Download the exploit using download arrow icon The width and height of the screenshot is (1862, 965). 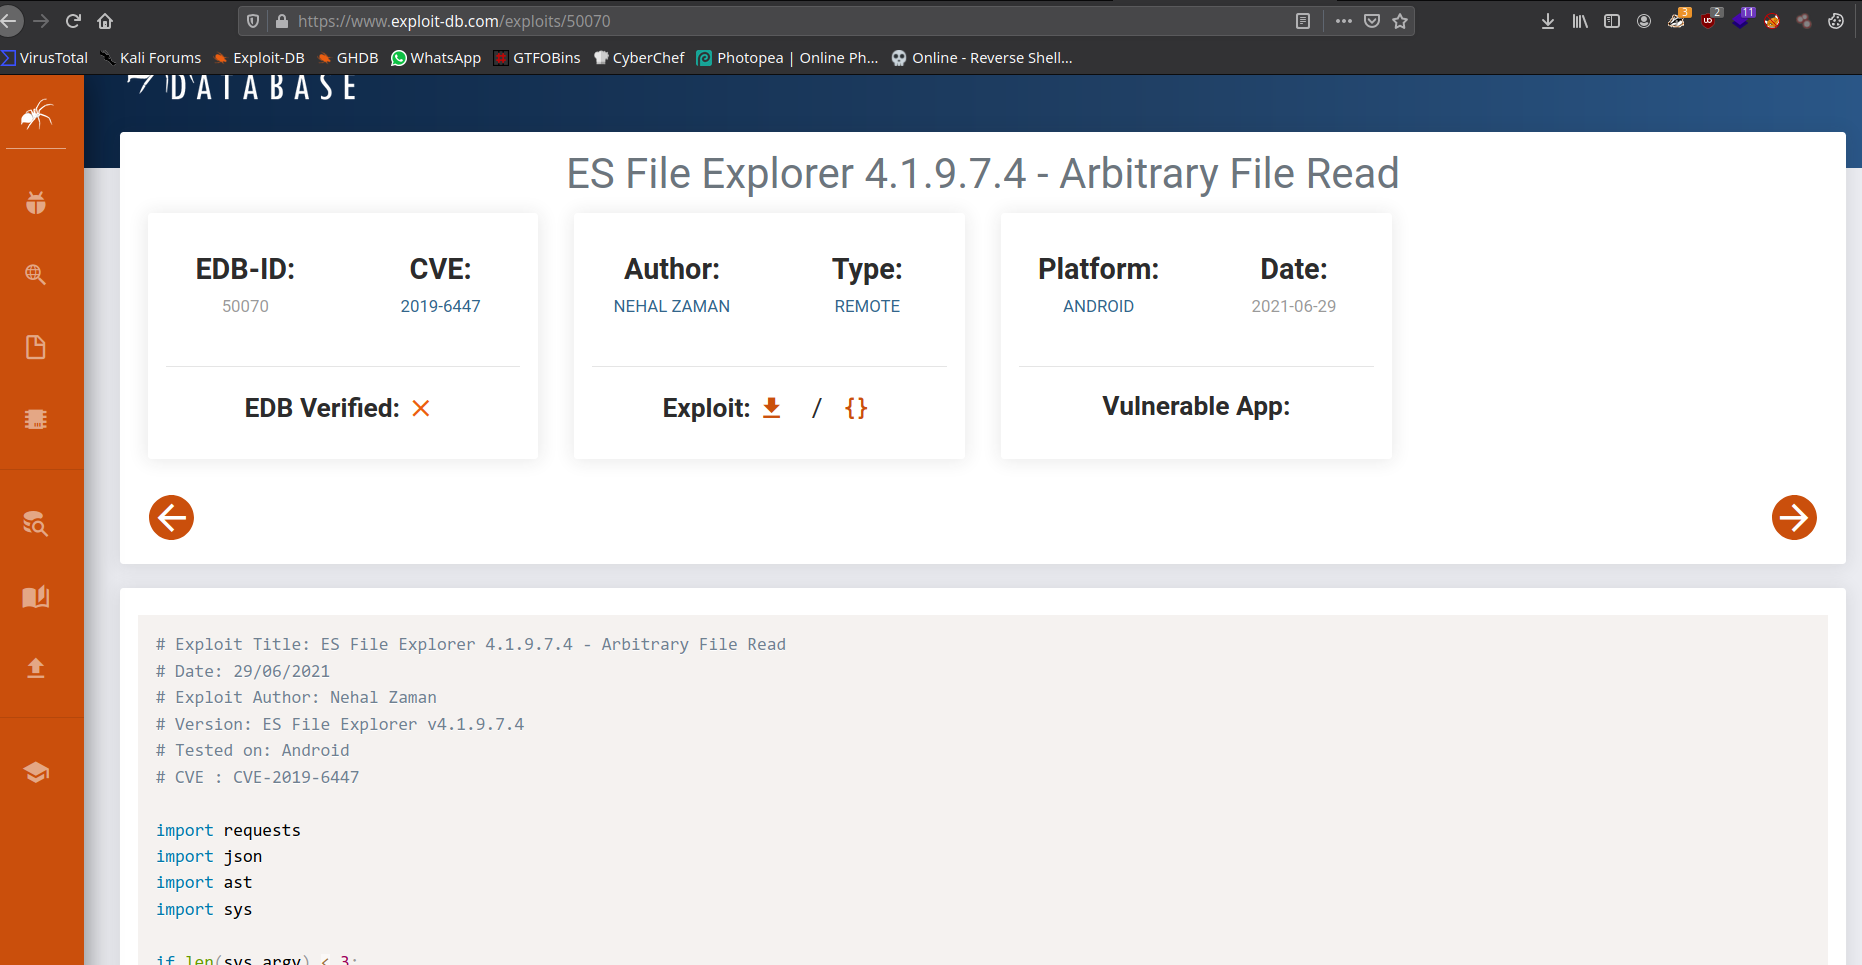coord(771,408)
